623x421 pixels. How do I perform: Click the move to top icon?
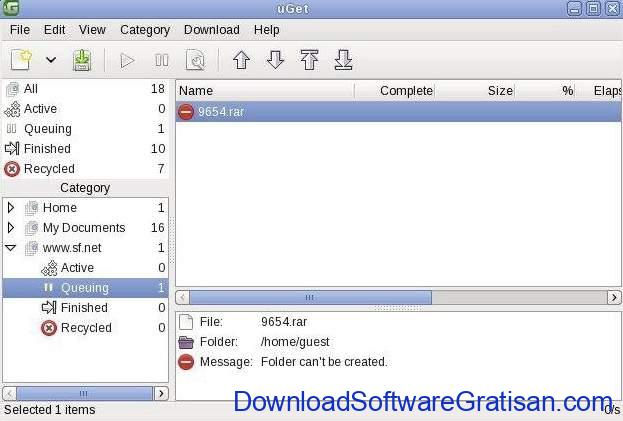[309, 60]
